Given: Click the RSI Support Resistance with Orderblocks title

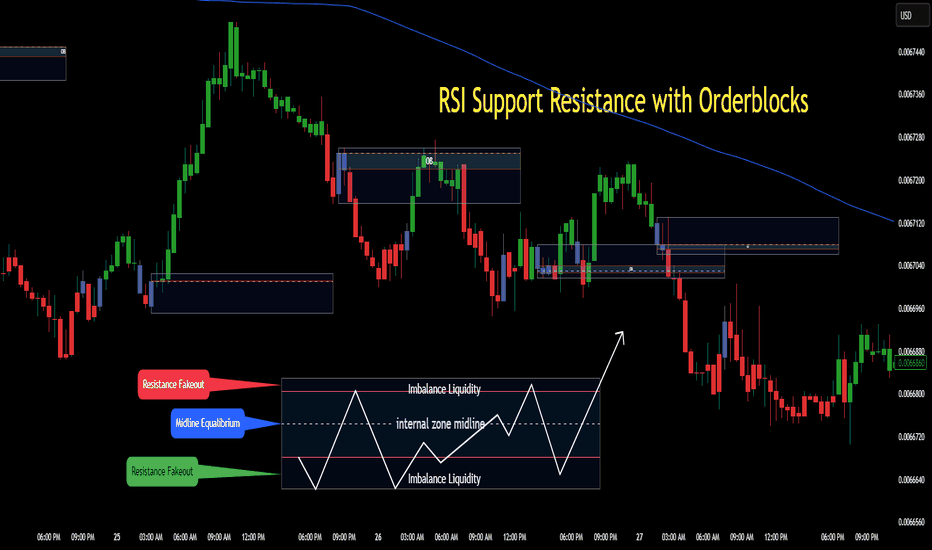Looking at the screenshot, I should coord(623,101).
